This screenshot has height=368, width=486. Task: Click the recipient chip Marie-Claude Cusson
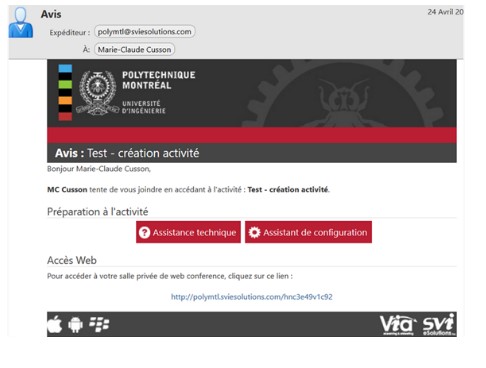(134, 50)
